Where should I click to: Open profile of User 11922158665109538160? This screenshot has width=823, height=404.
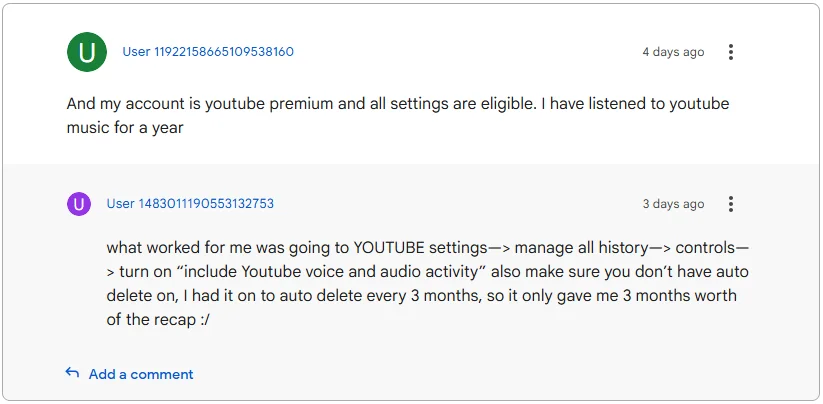tap(208, 52)
